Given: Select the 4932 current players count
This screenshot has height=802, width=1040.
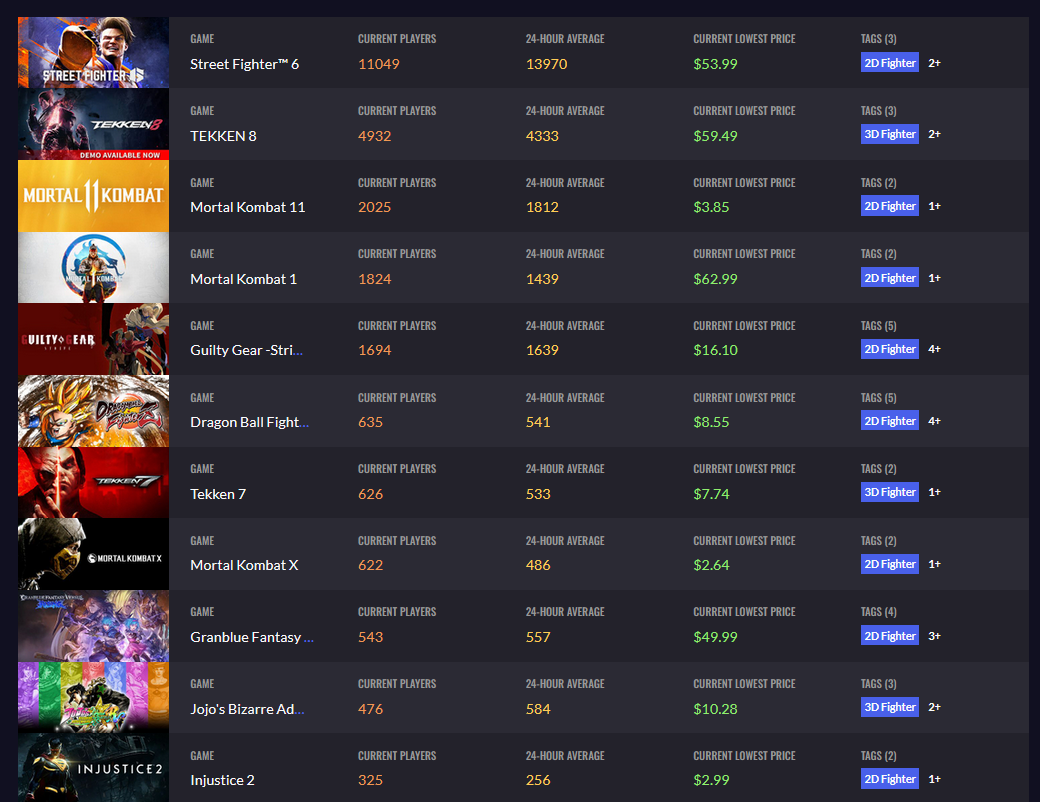Looking at the screenshot, I should [375, 136].
